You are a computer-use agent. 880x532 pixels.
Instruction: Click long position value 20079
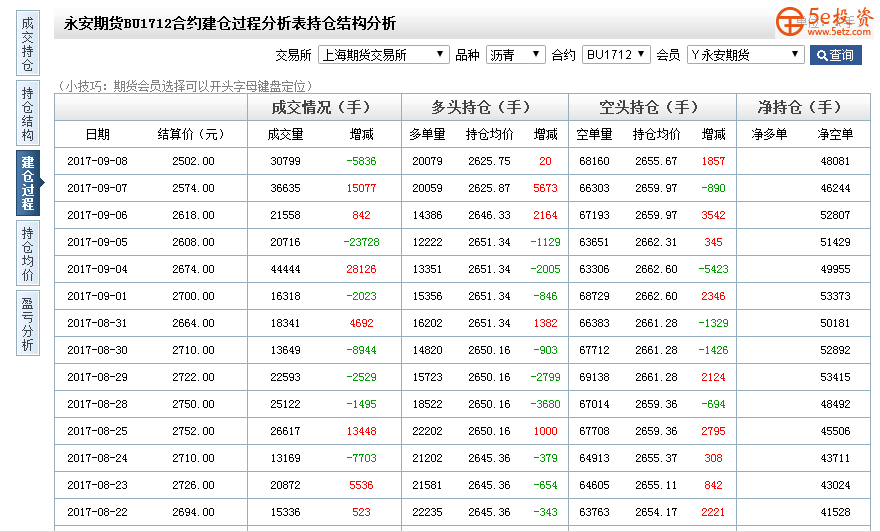[427, 162]
